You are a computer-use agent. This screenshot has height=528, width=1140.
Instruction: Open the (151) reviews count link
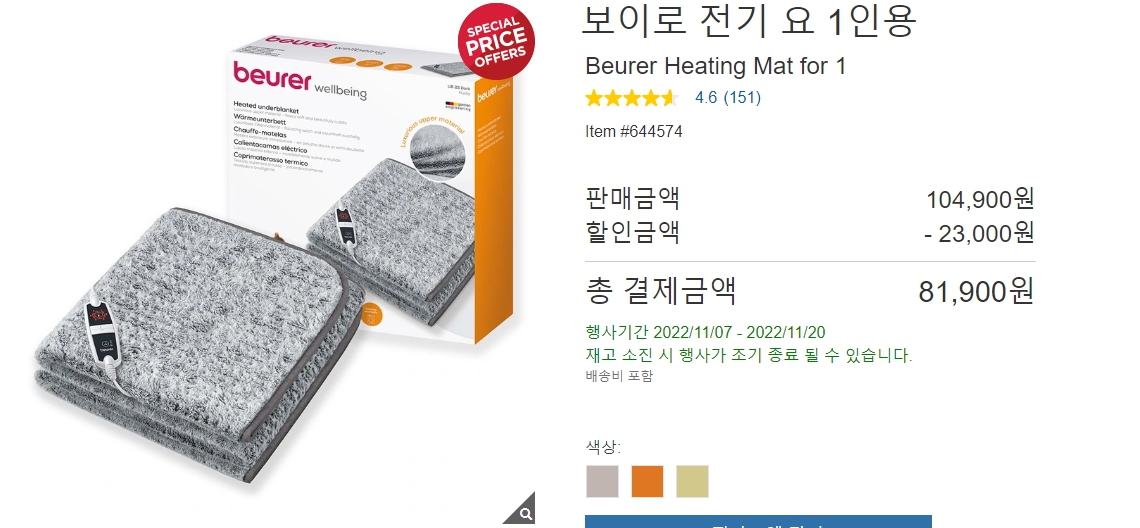click(742, 97)
